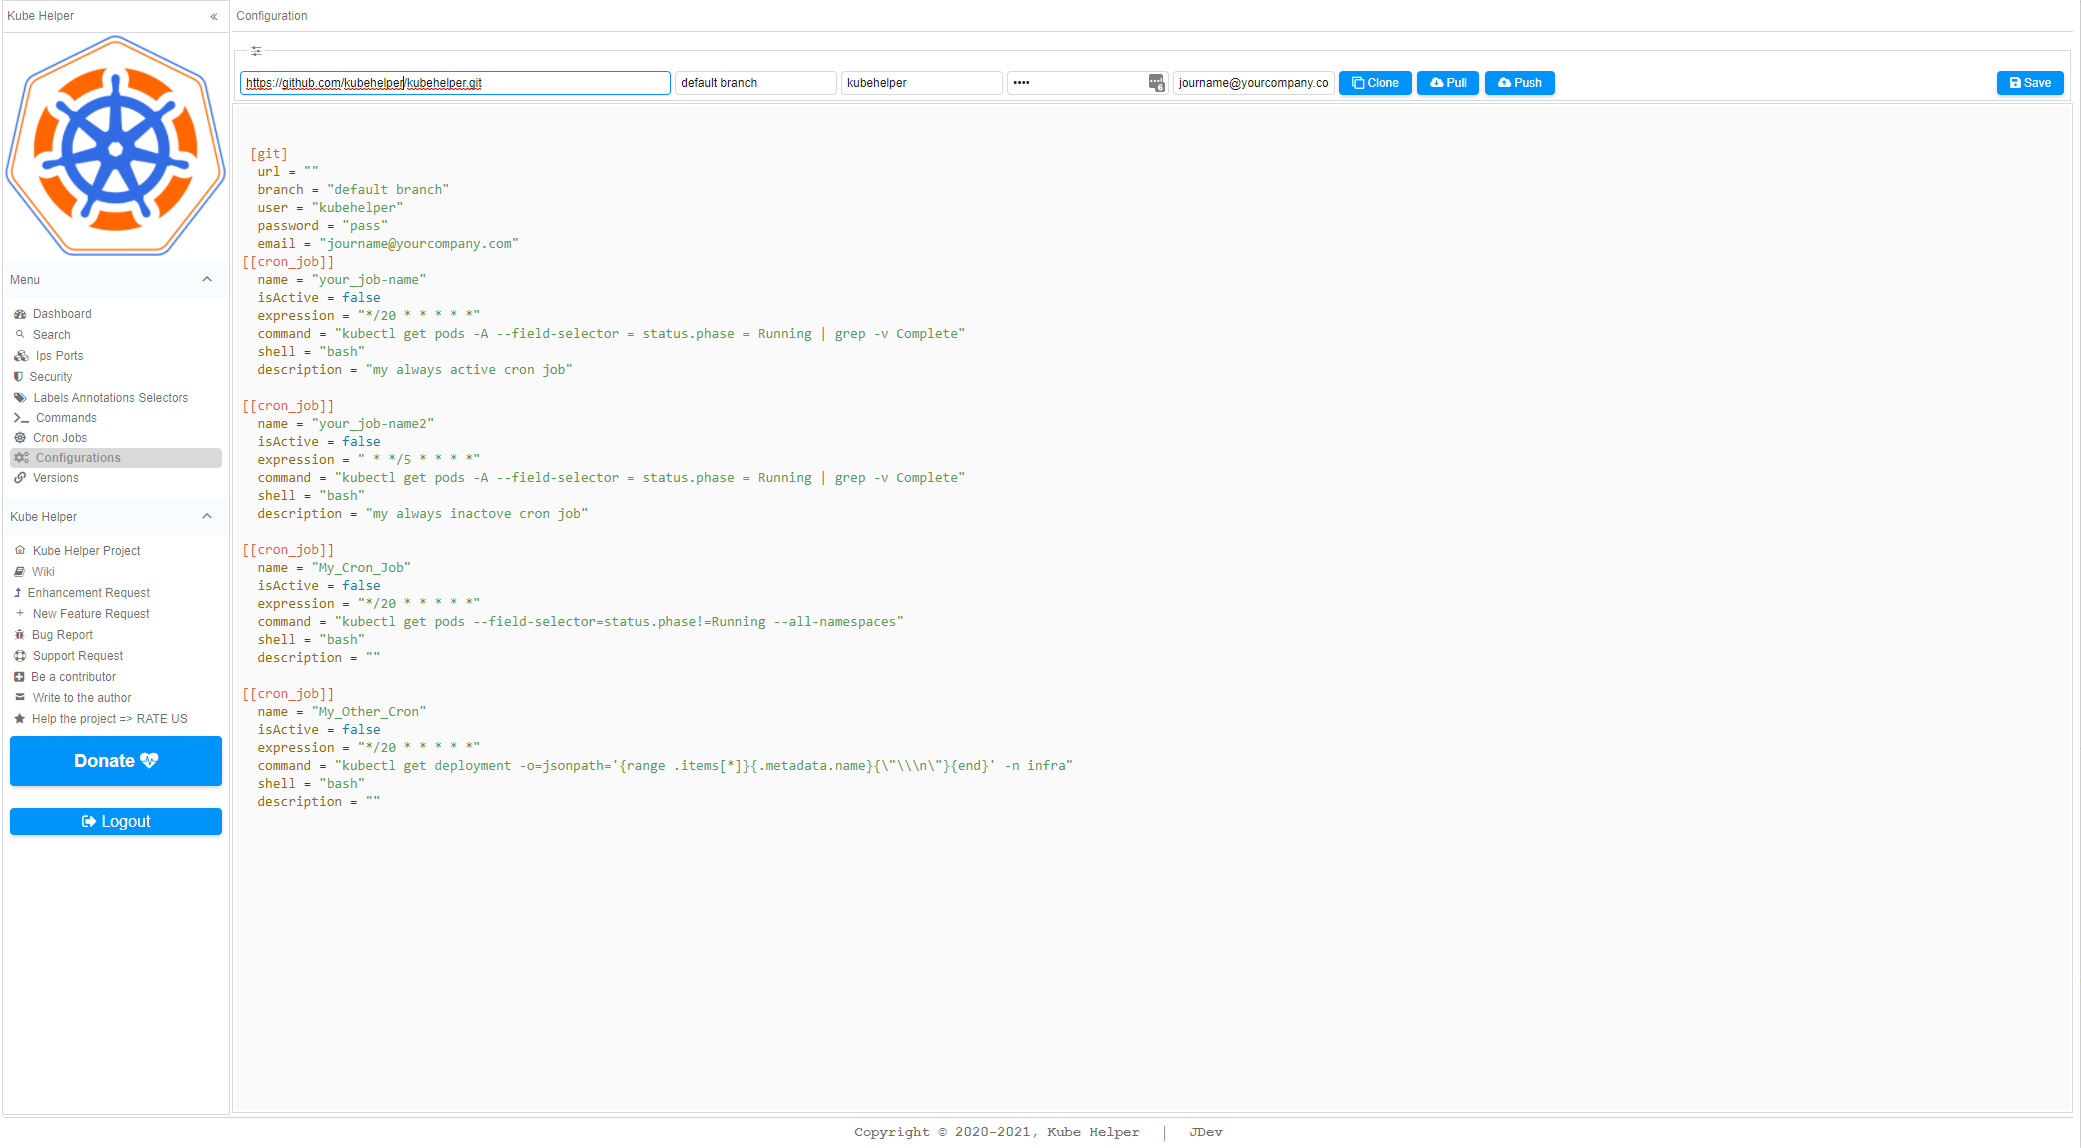The image size is (2081, 1148).
Task: Switch to the Configuration tab
Action: (271, 15)
